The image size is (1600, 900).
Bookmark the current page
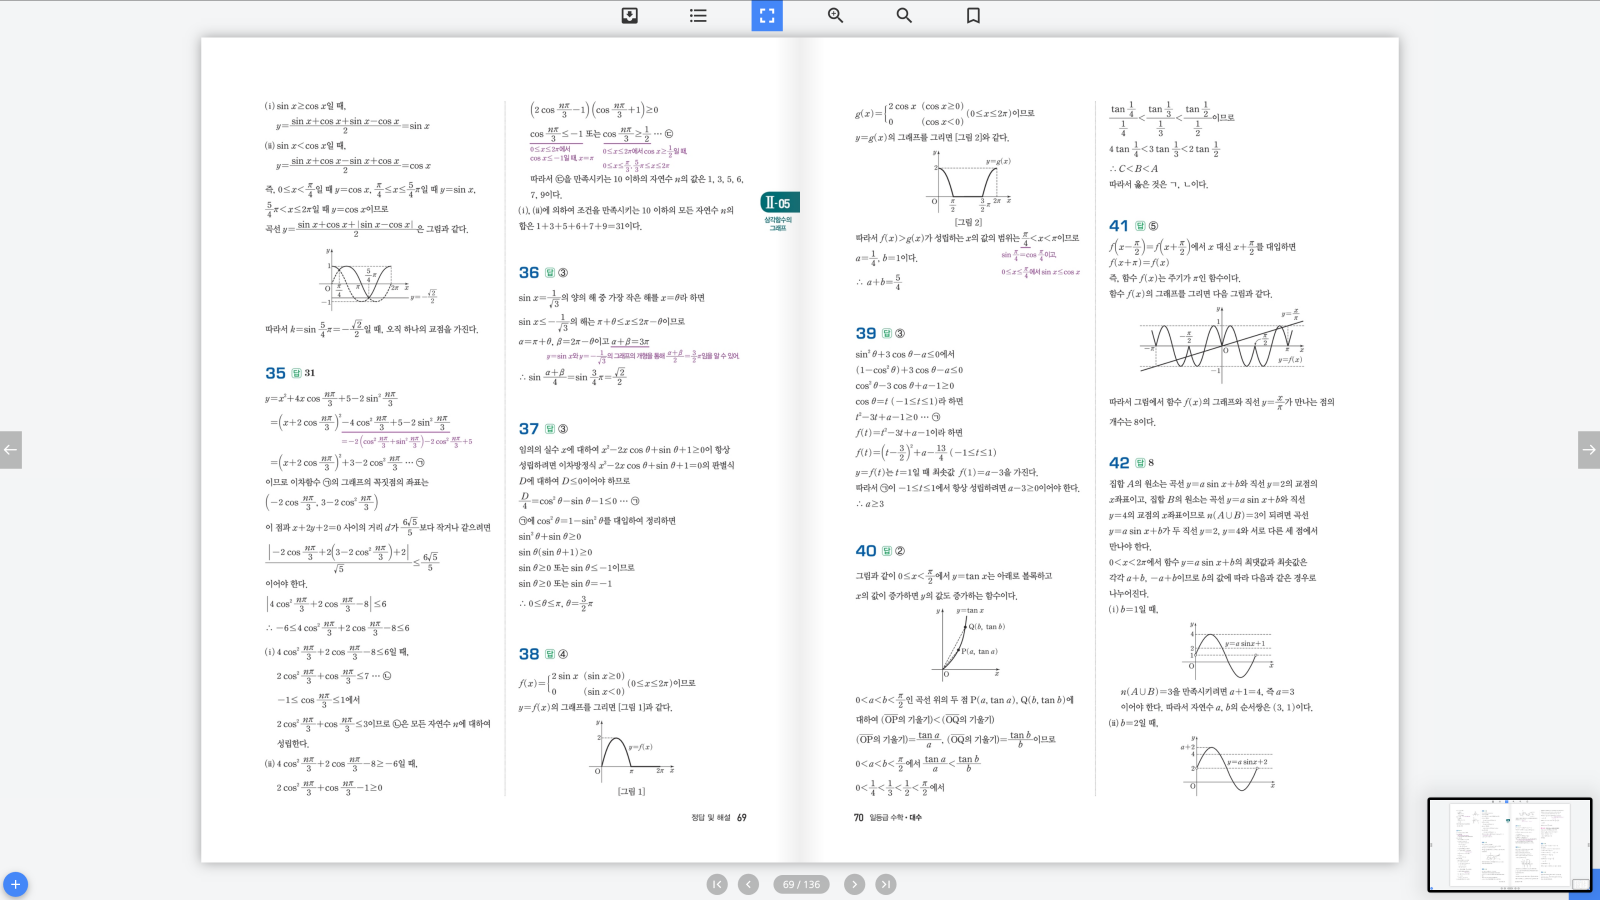coord(973,16)
